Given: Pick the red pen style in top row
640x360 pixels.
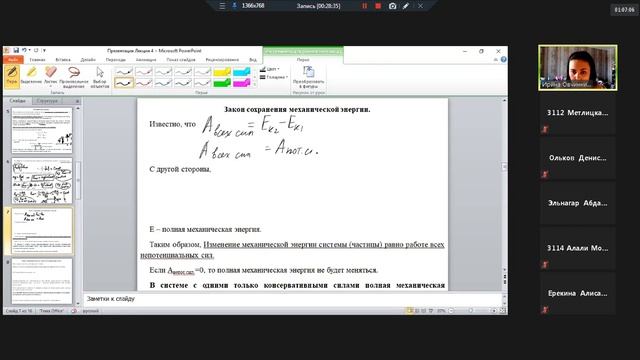Looking at the screenshot, I should click(x=143, y=72).
